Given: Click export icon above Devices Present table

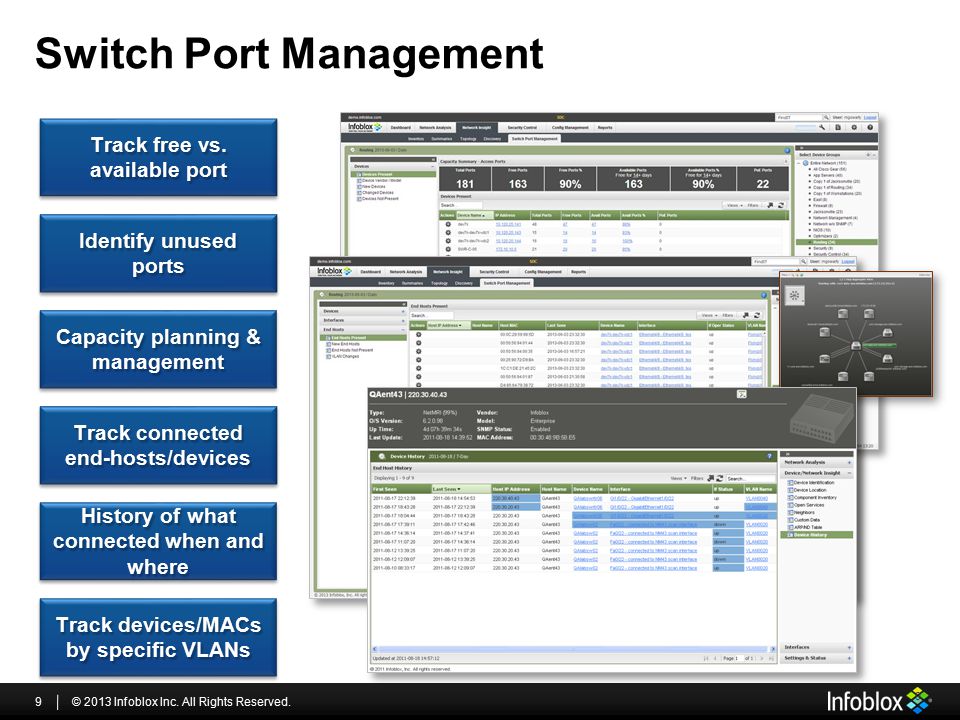Looking at the screenshot, I should point(770,205).
